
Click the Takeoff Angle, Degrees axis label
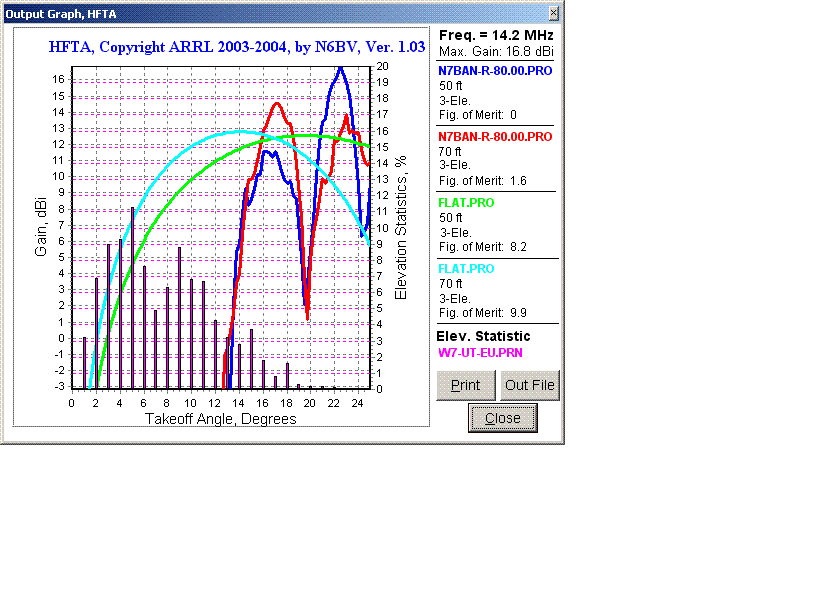pyautogui.click(x=221, y=419)
